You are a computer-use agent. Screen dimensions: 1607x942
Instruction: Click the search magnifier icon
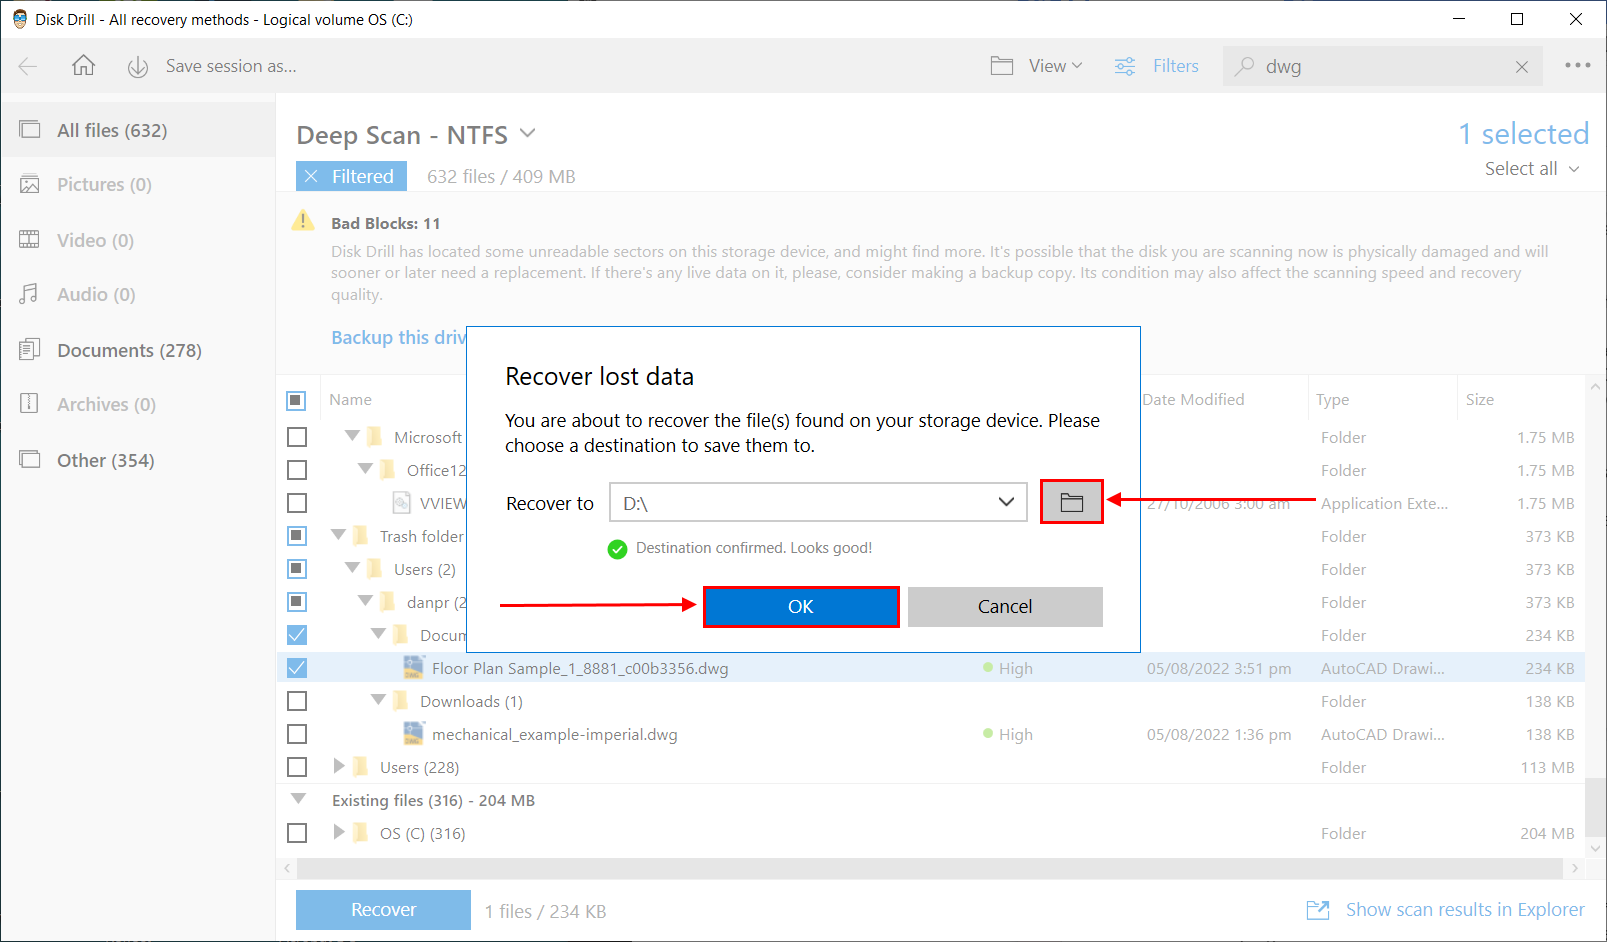tap(1244, 66)
